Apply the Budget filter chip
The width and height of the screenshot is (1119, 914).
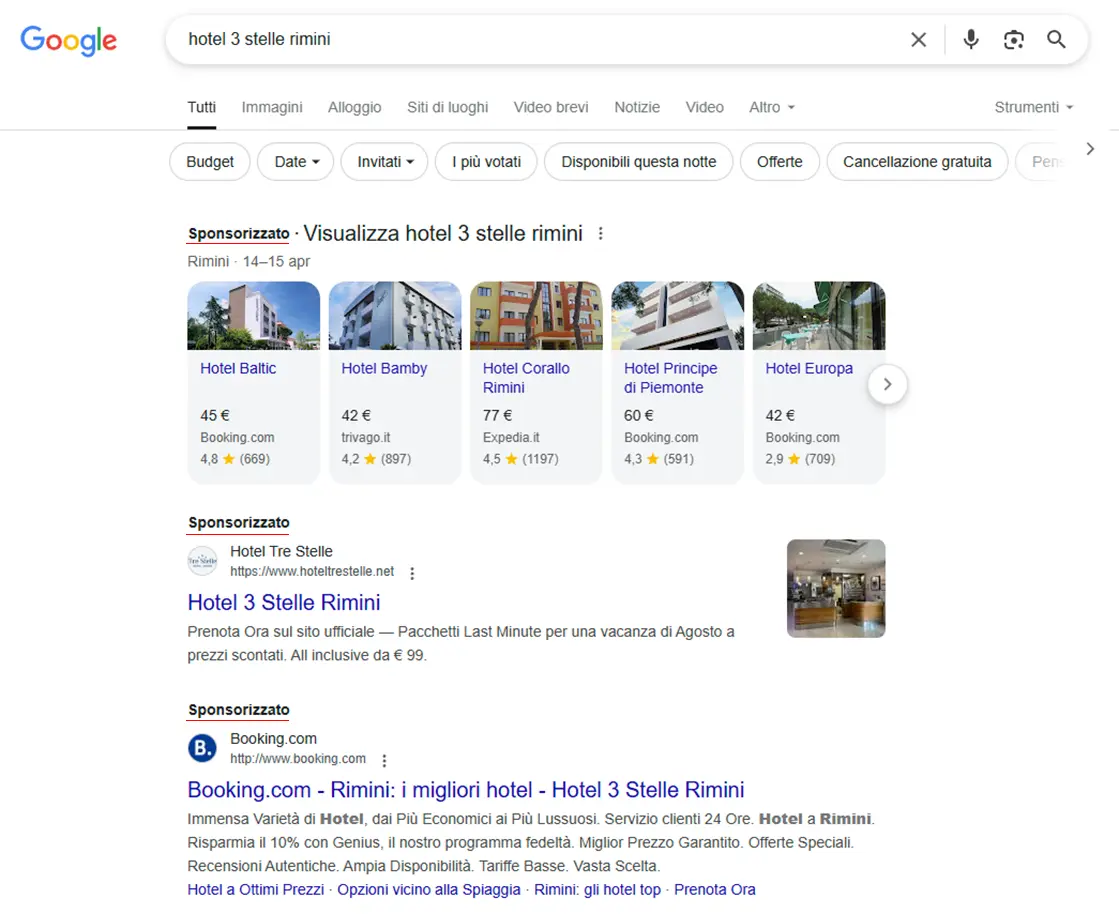point(210,162)
